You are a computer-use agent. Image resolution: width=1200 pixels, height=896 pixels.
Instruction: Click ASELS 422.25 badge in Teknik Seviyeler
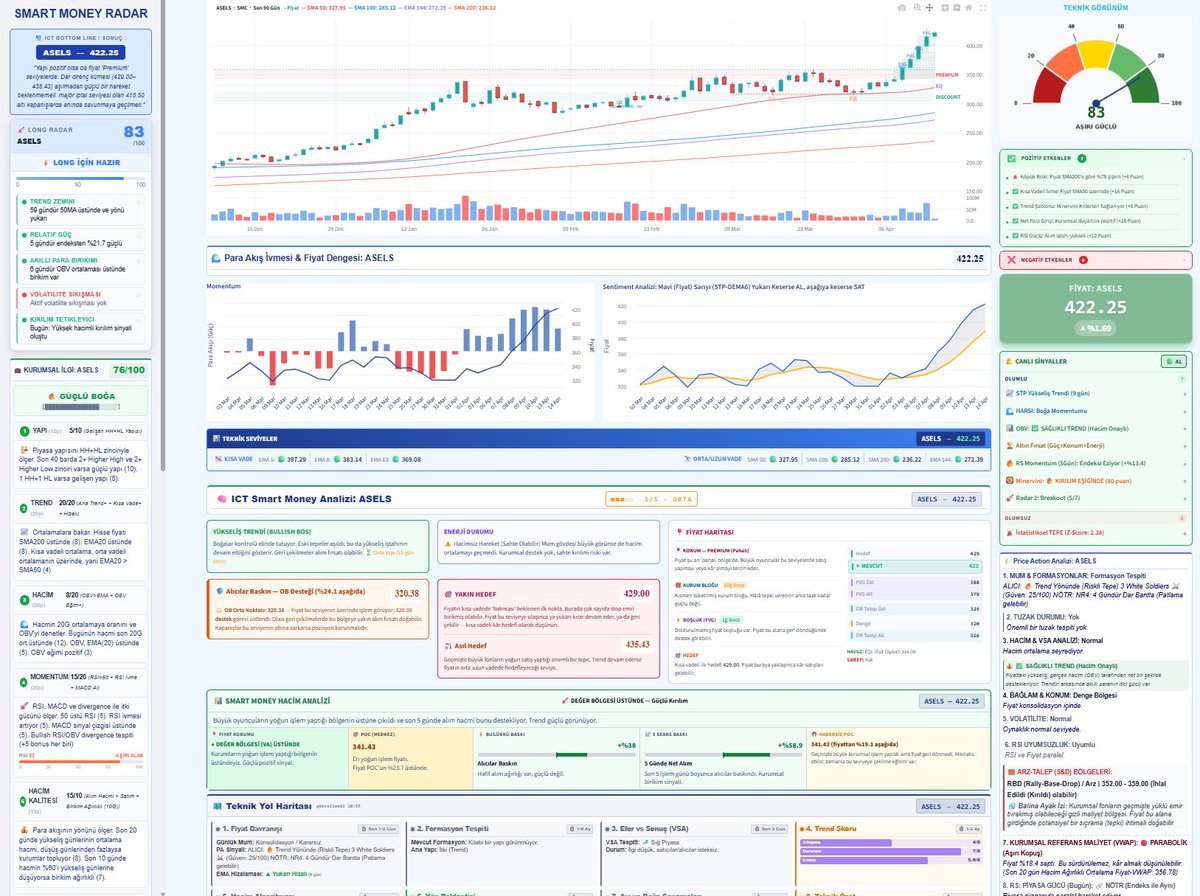[x=950, y=438]
